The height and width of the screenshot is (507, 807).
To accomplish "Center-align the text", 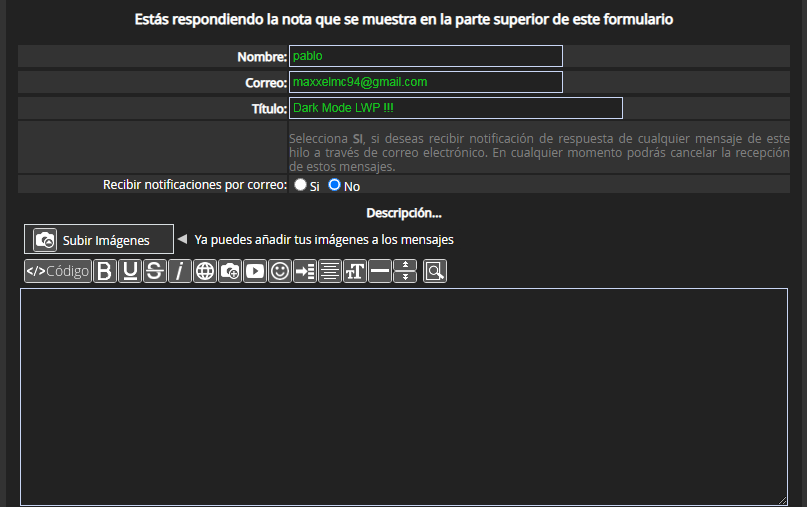I will [x=330, y=271].
